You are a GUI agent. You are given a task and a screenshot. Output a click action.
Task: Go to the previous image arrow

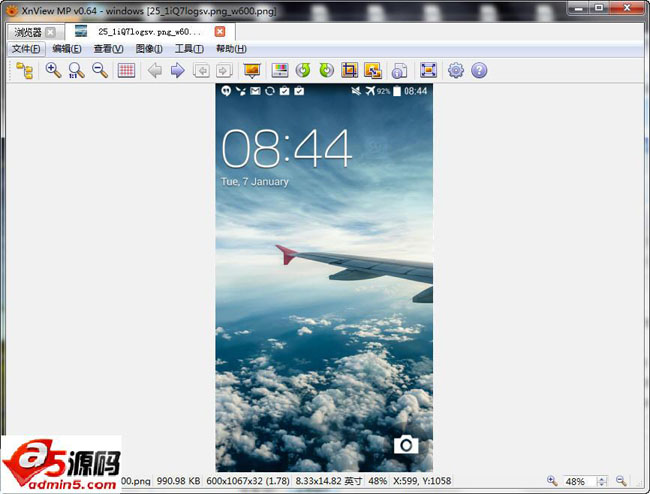click(x=155, y=70)
